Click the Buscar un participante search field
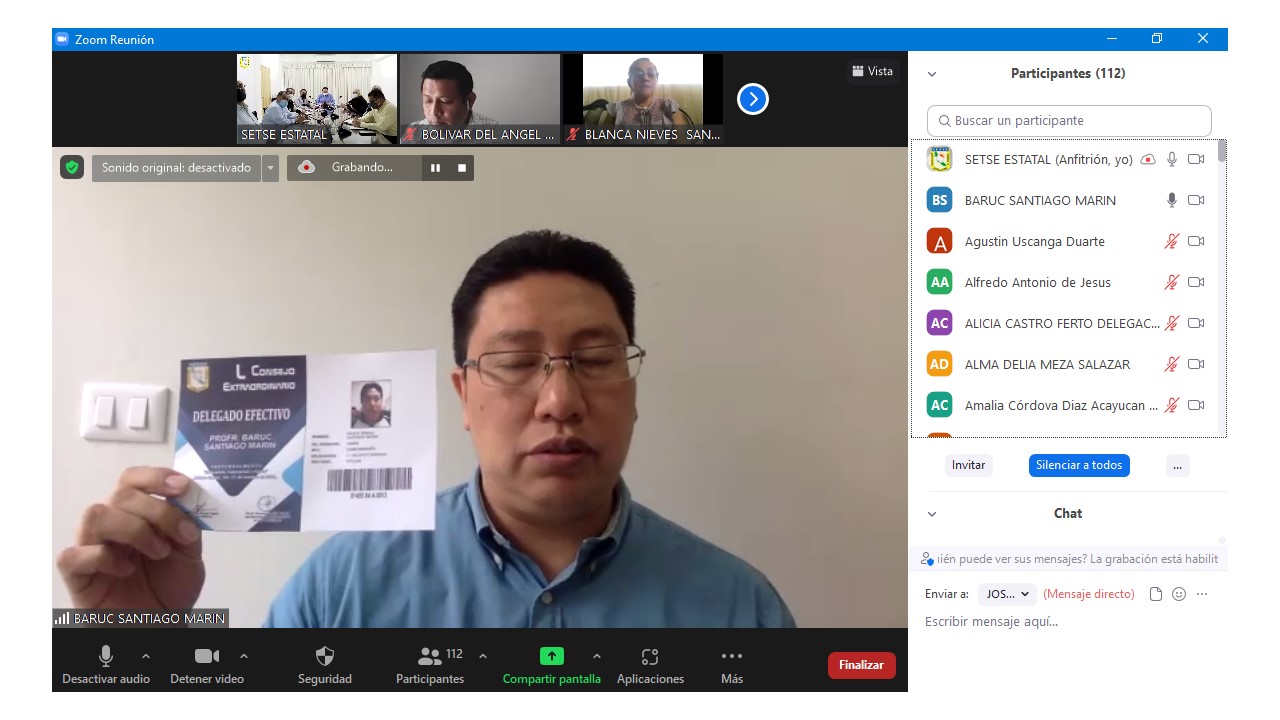The height and width of the screenshot is (720, 1280). 1069,121
